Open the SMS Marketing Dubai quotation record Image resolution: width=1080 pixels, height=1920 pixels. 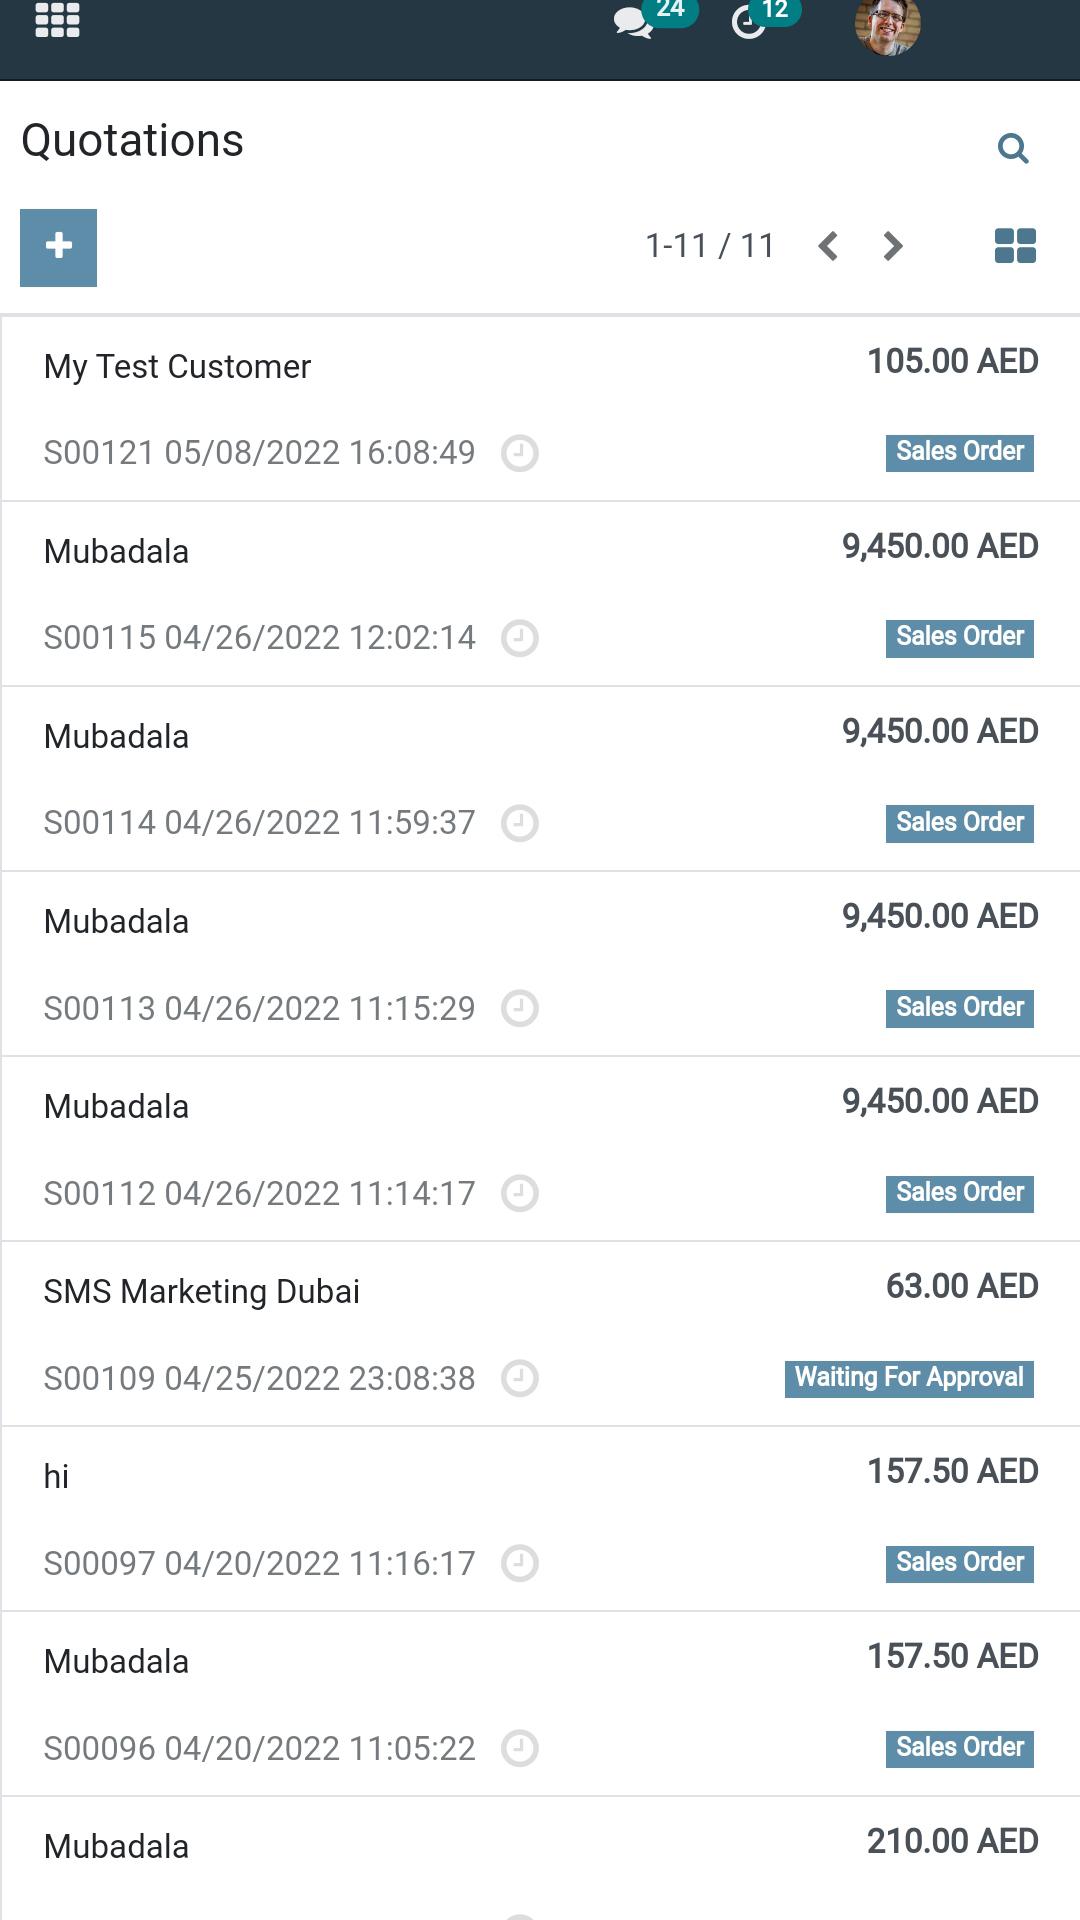pos(540,1334)
